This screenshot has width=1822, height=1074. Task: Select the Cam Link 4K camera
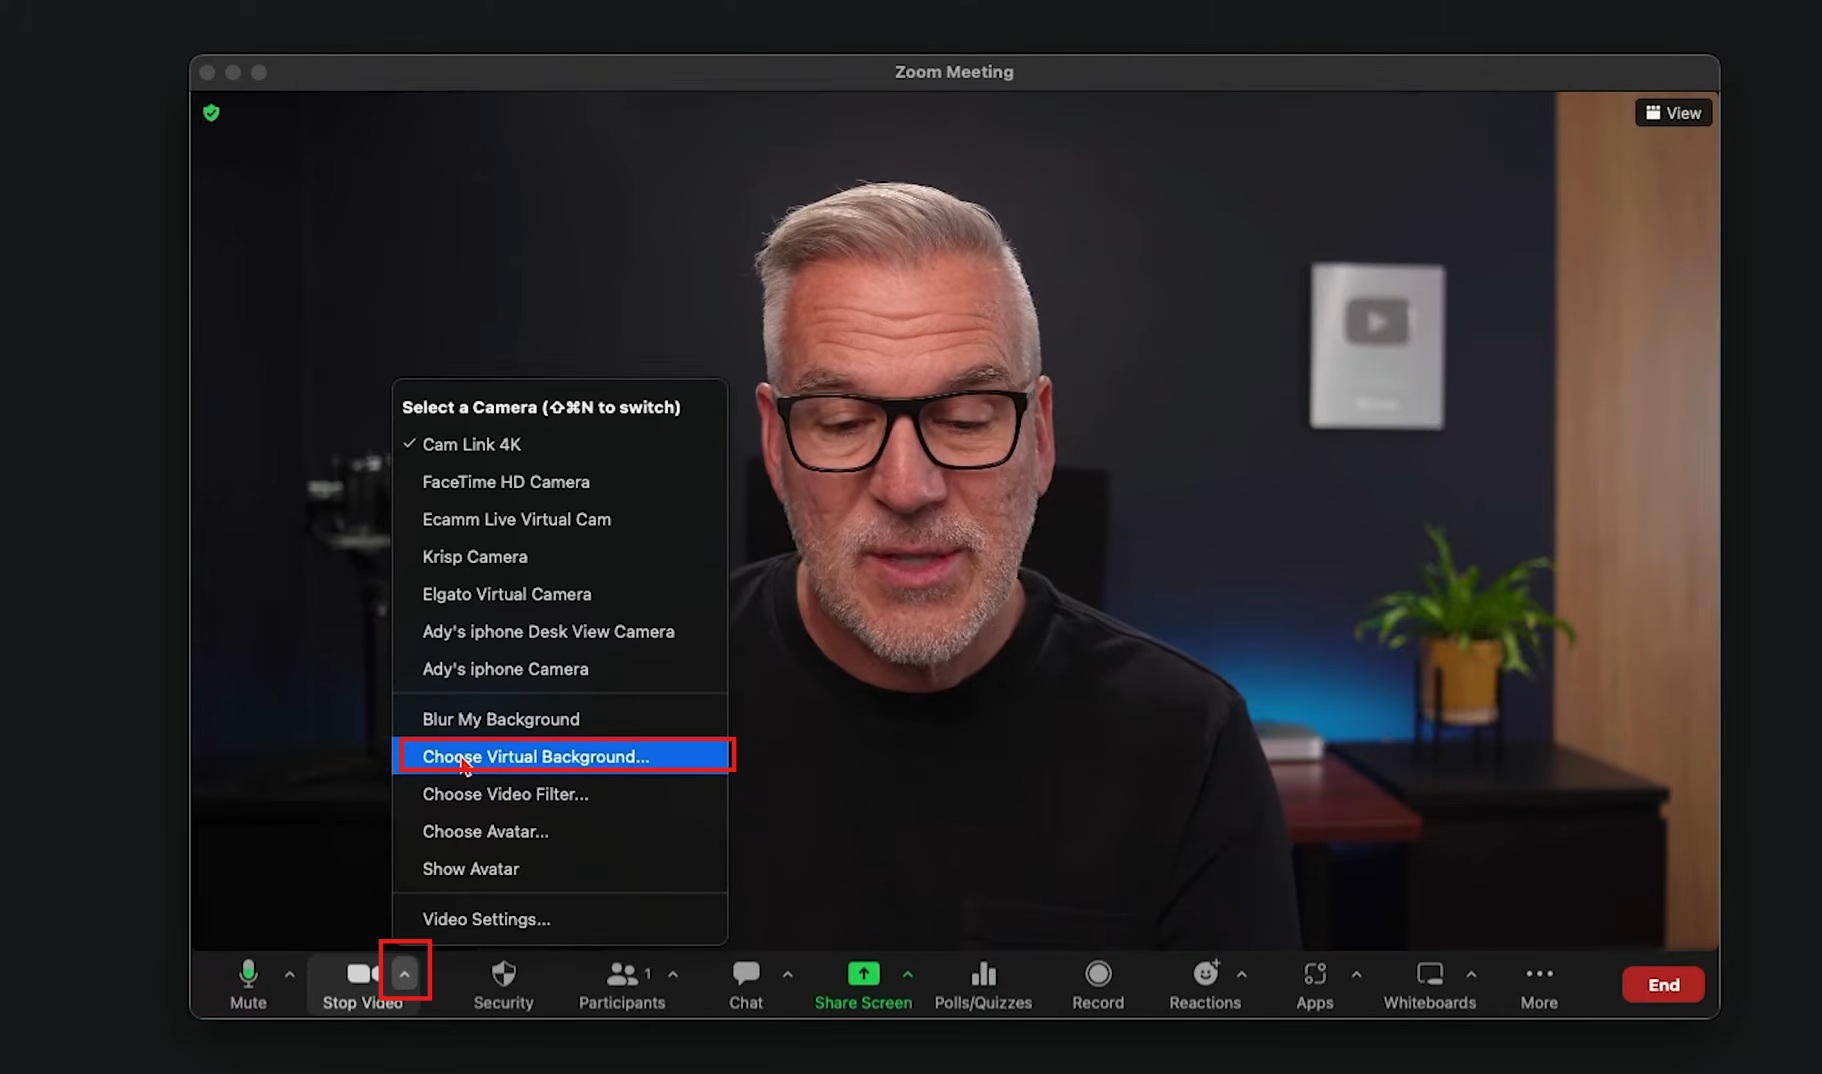pos(560,444)
